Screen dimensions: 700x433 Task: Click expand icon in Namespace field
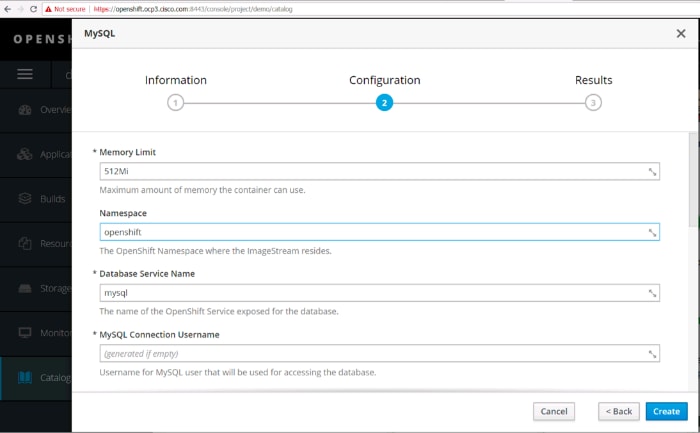(652, 233)
